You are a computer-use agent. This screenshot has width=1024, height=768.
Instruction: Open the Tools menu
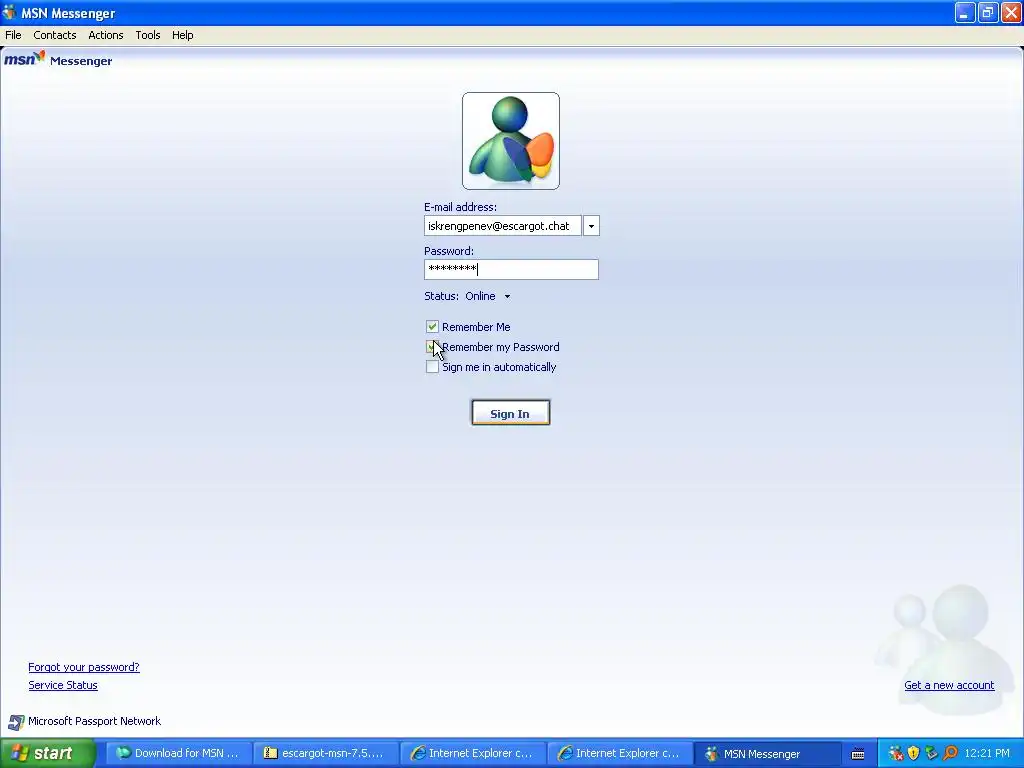[148, 35]
